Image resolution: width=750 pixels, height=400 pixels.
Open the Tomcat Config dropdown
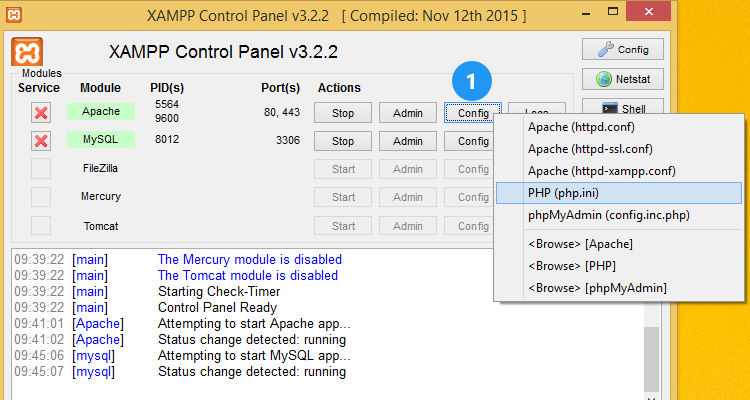click(469, 225)
